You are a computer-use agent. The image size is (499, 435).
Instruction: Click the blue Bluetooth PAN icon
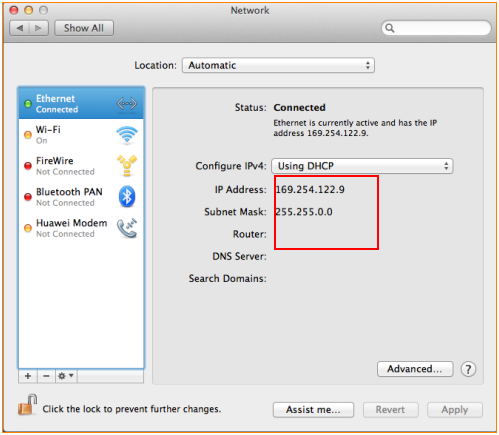click(x=127, y=196)
